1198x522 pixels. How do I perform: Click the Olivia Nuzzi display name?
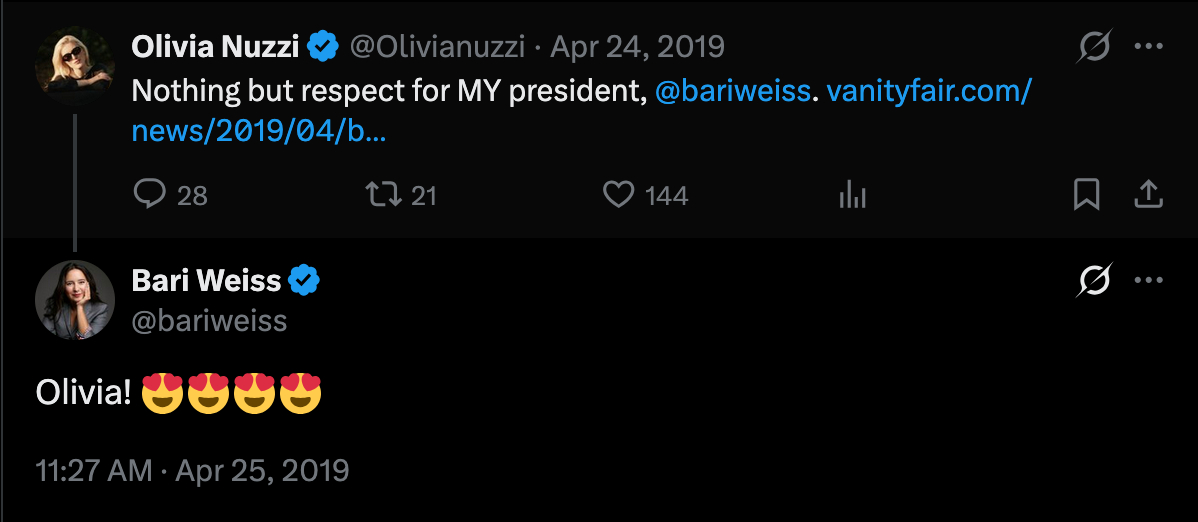coord(216,46)
